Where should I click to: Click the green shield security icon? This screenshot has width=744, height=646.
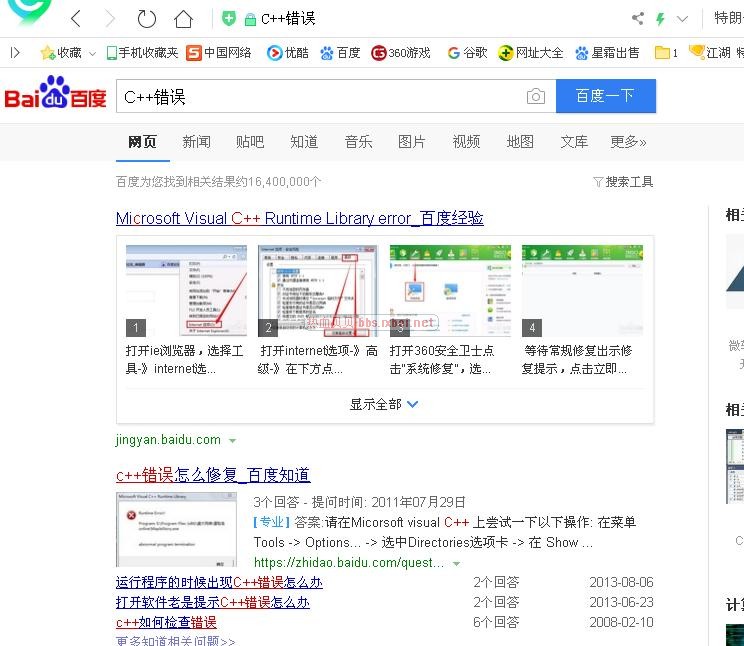[229, 19]
